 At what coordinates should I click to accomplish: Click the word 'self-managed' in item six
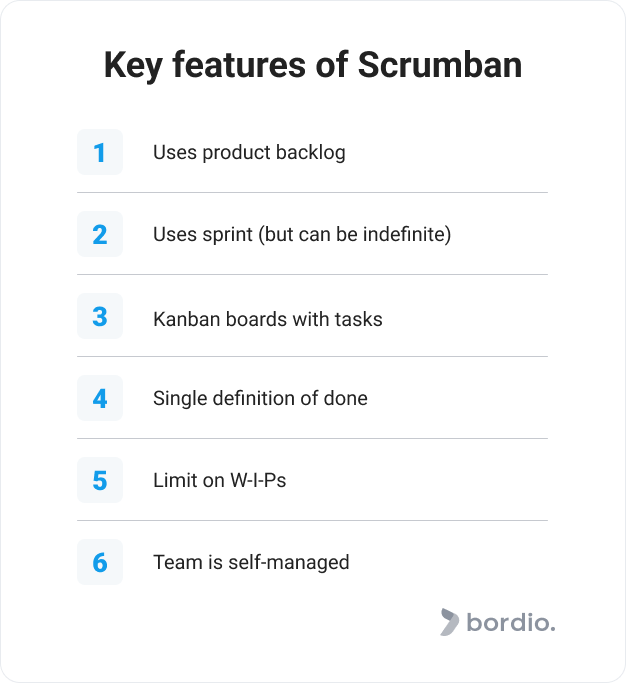click(289, 562)
